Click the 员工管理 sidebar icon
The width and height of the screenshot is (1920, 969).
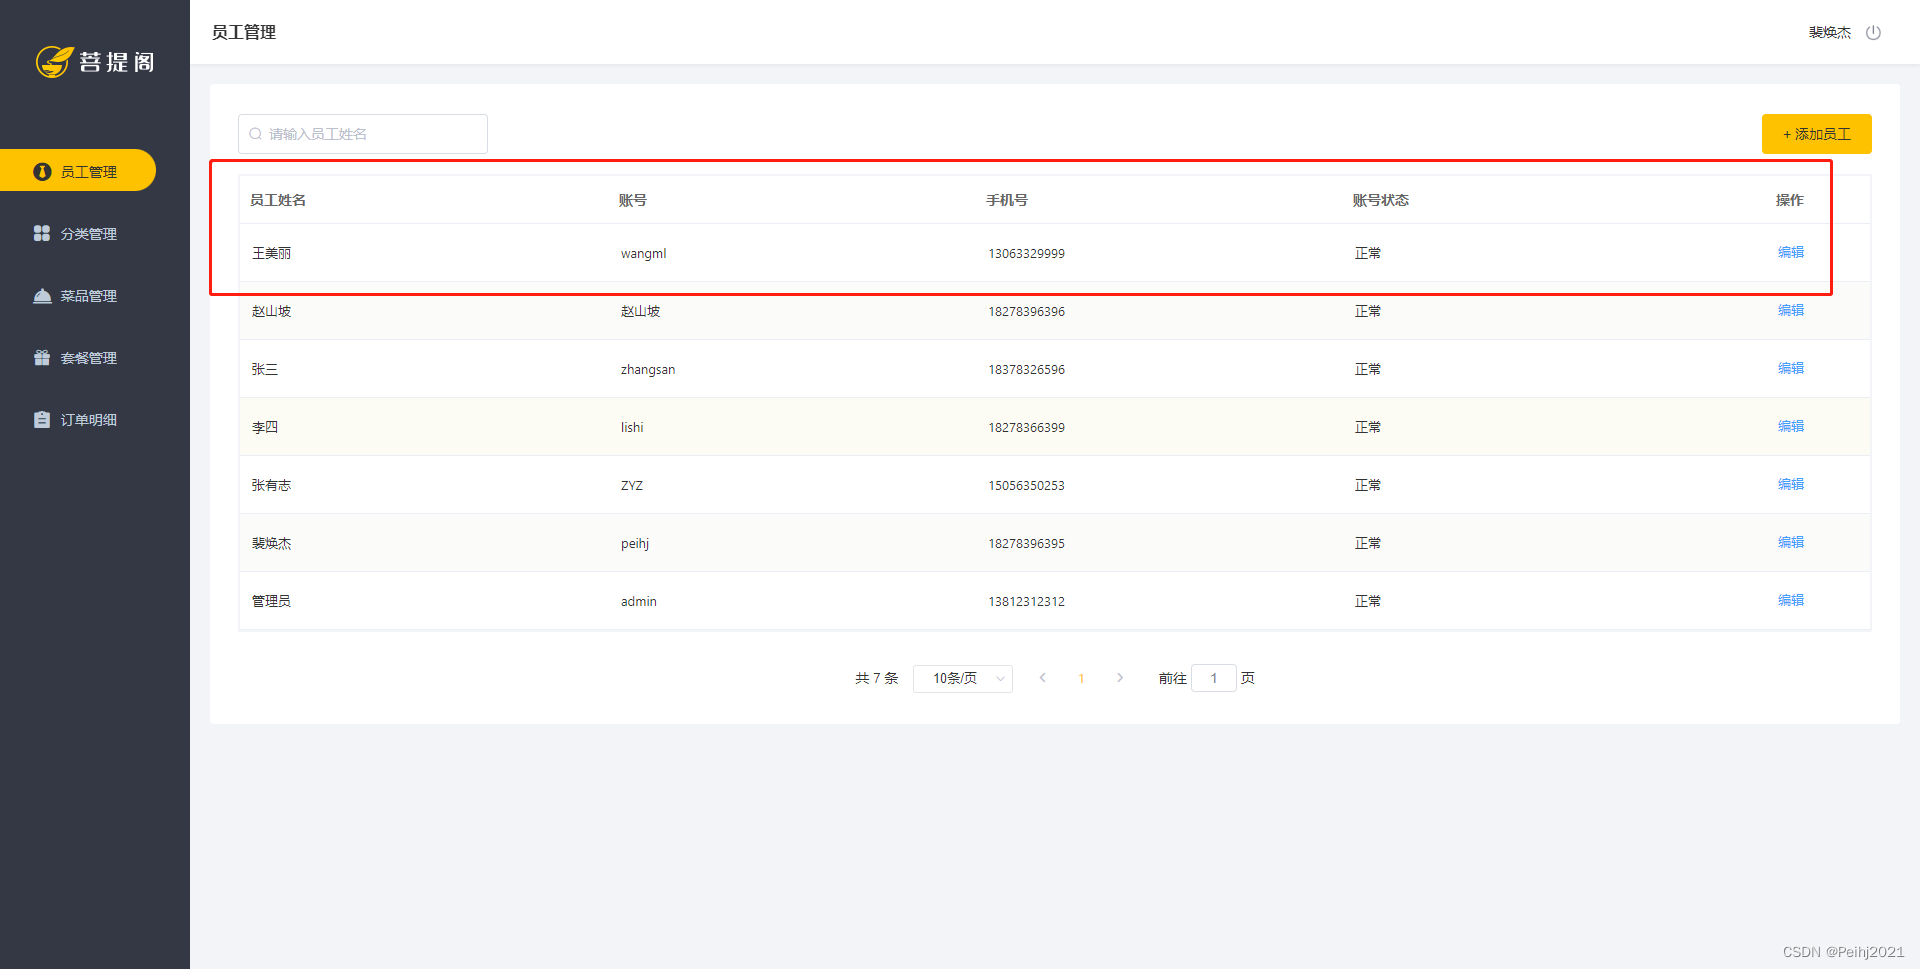[x=42, y=172]
